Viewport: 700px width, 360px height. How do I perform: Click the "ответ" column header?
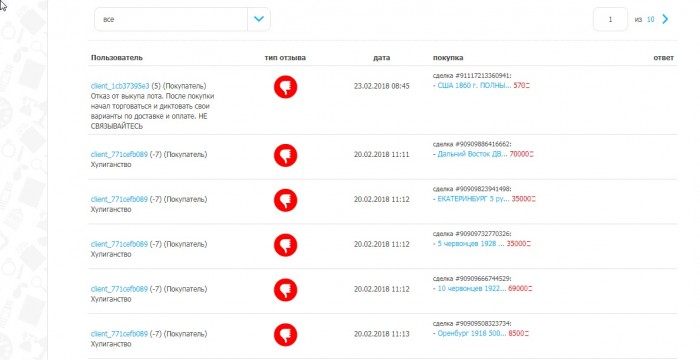coord(663,58)
